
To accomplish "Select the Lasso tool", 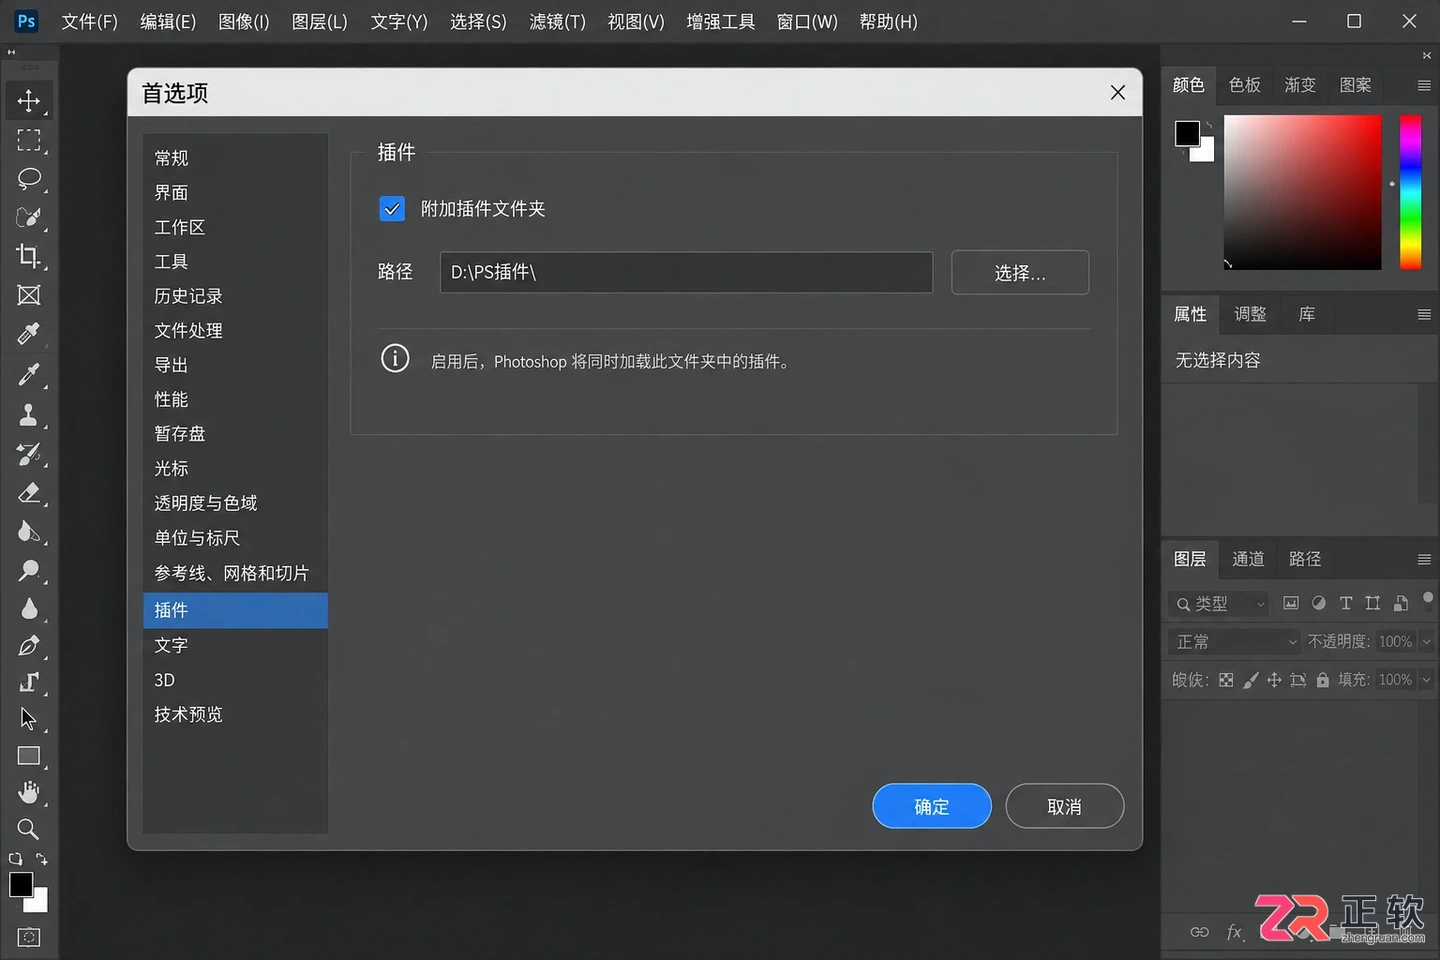I will click(29, 179).
